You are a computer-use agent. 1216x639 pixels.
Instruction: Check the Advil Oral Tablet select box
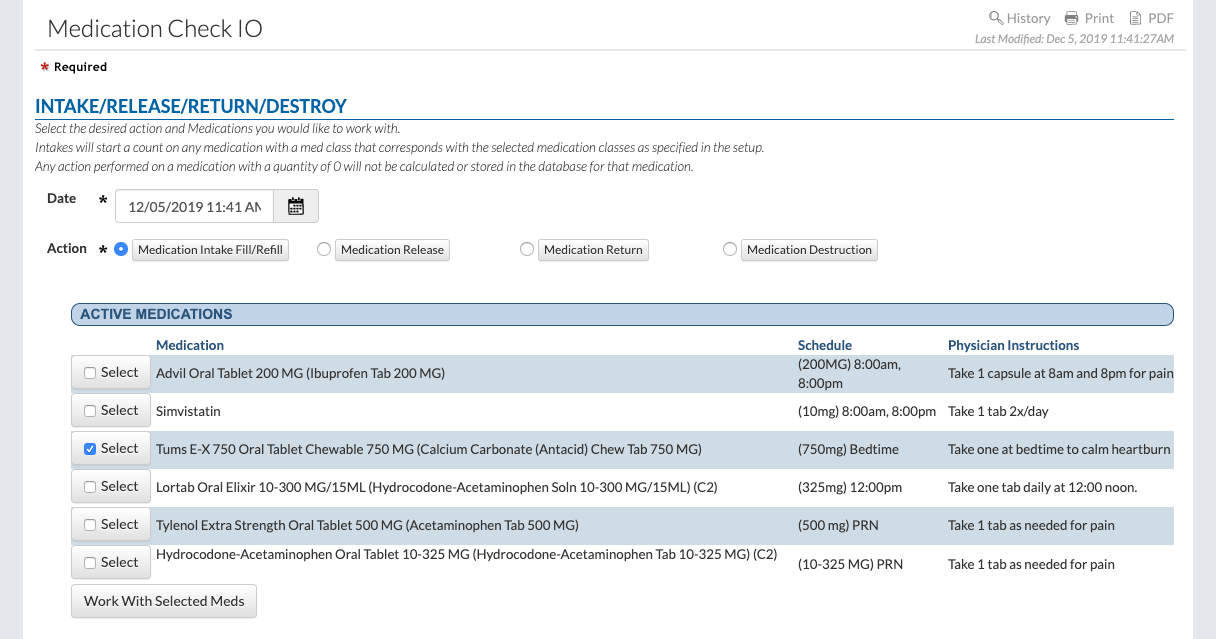90,373
